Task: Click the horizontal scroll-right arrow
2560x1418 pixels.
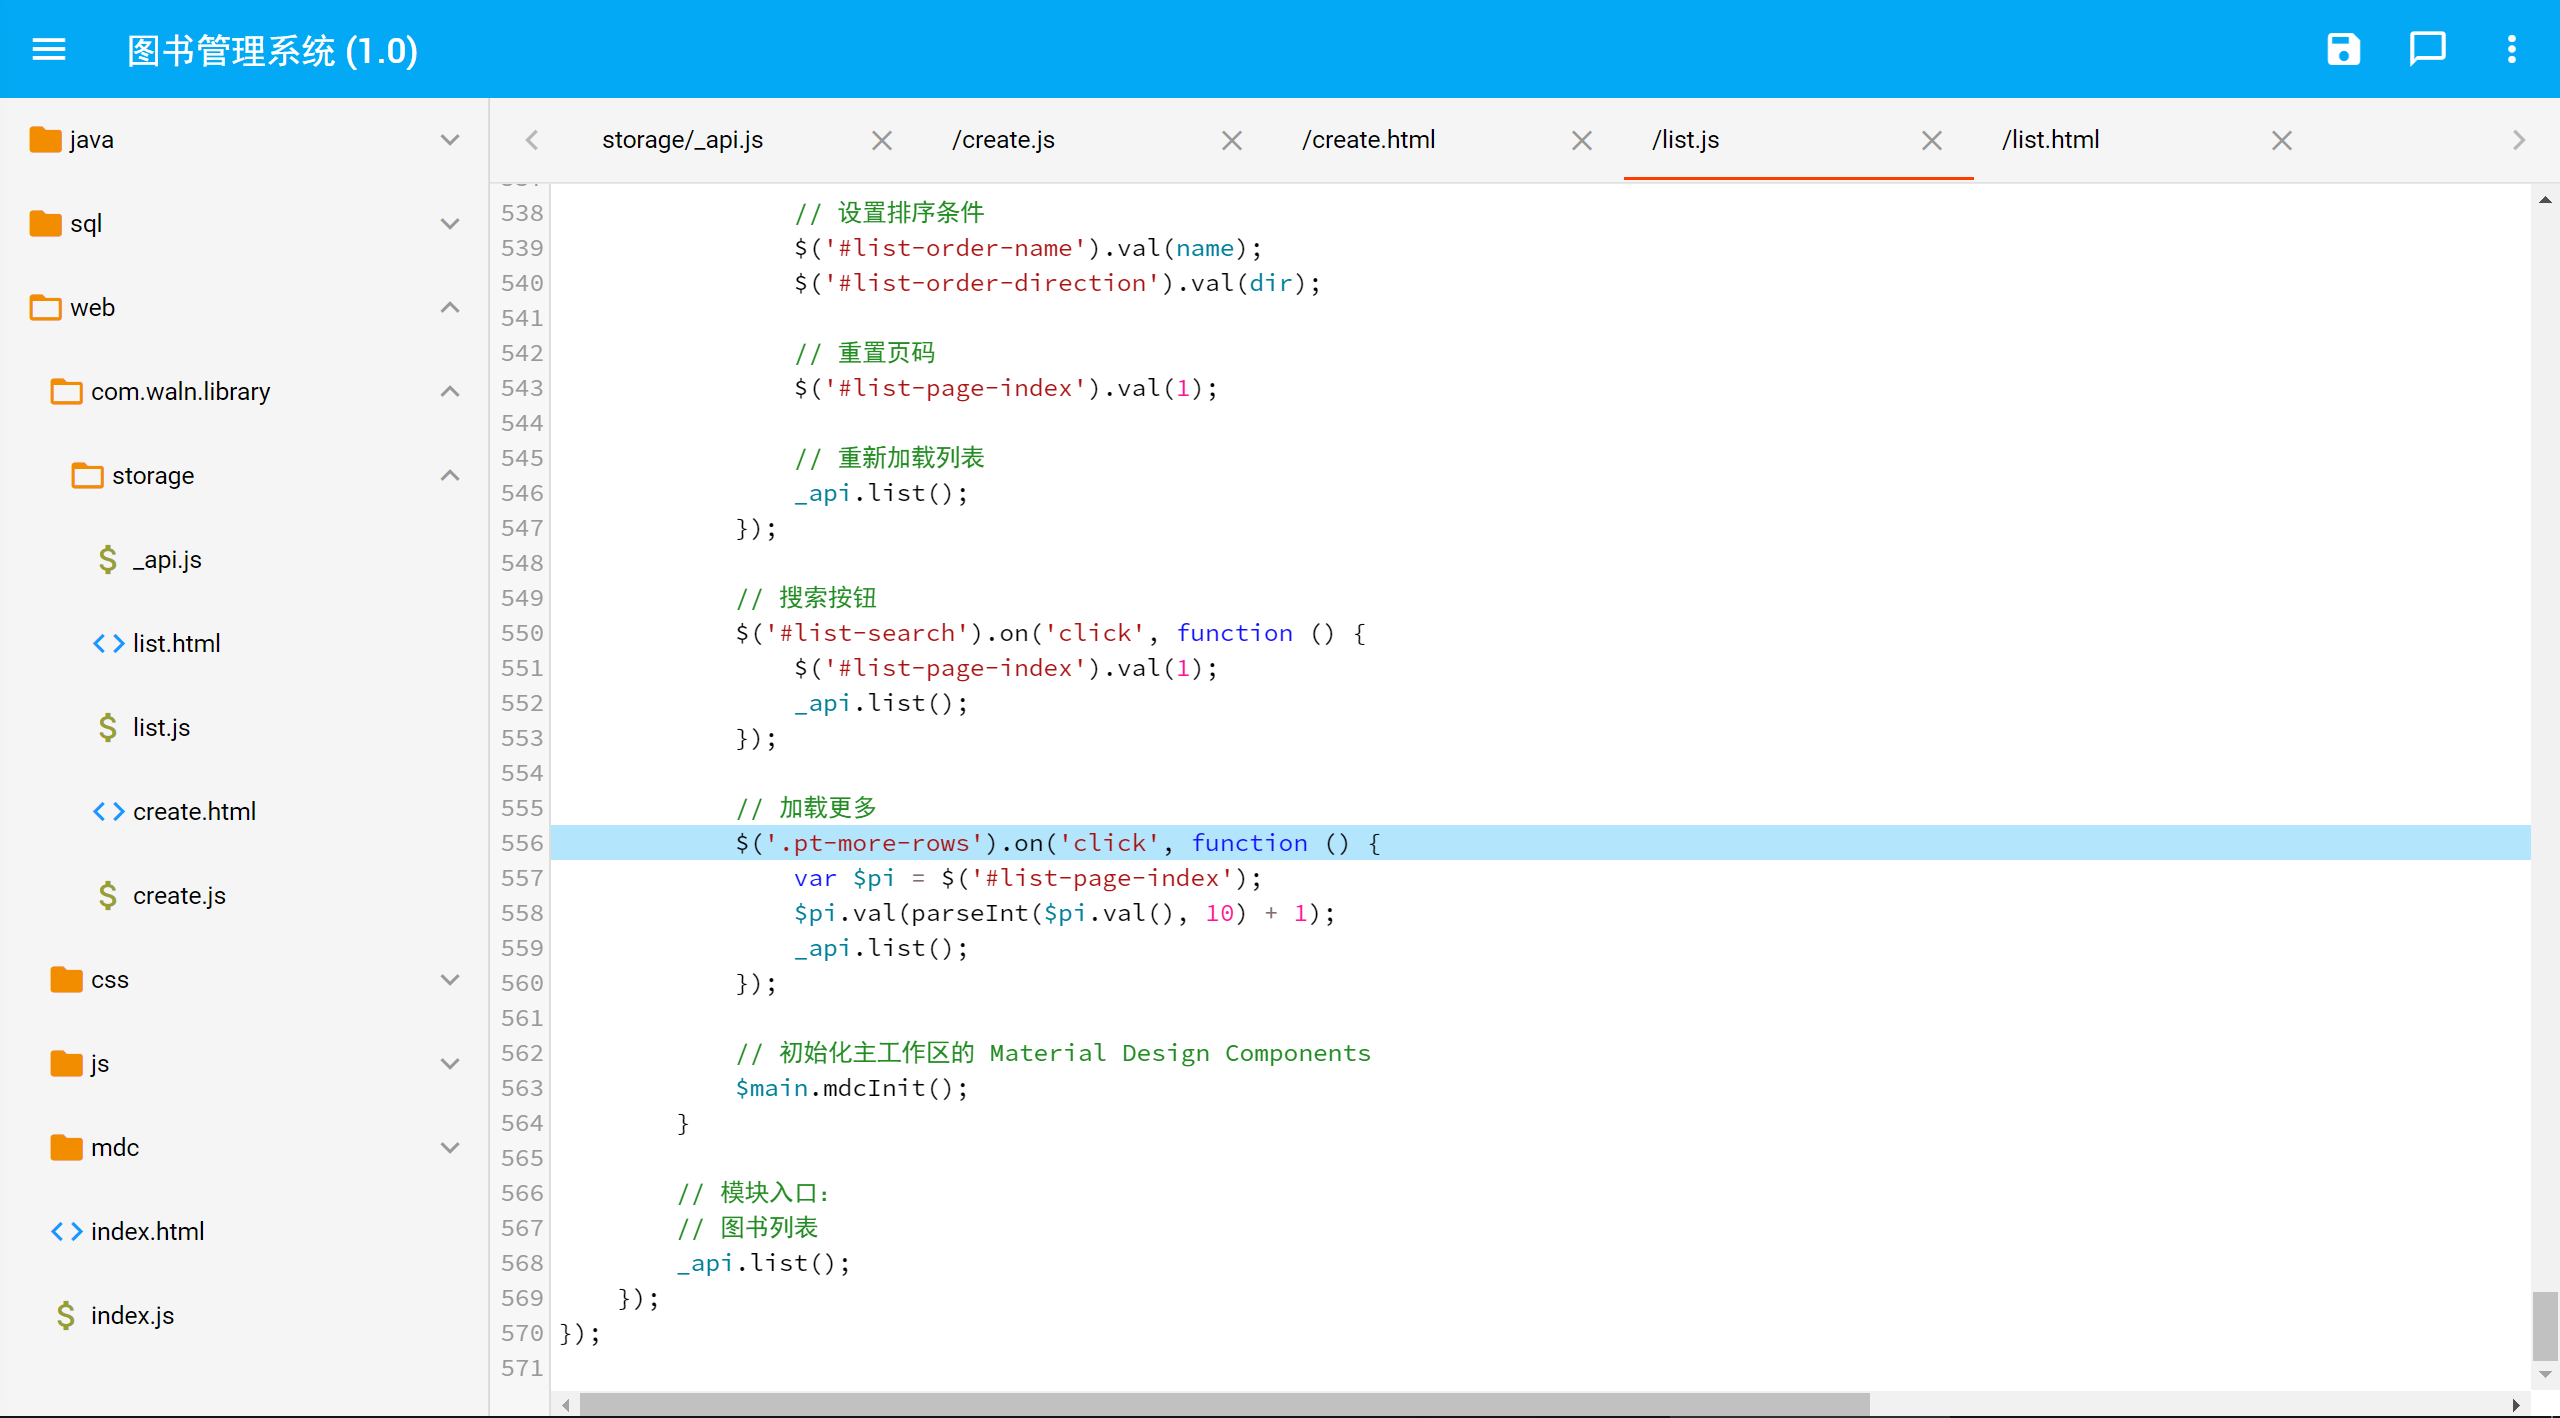Action: click(x=2516, y=1405)
